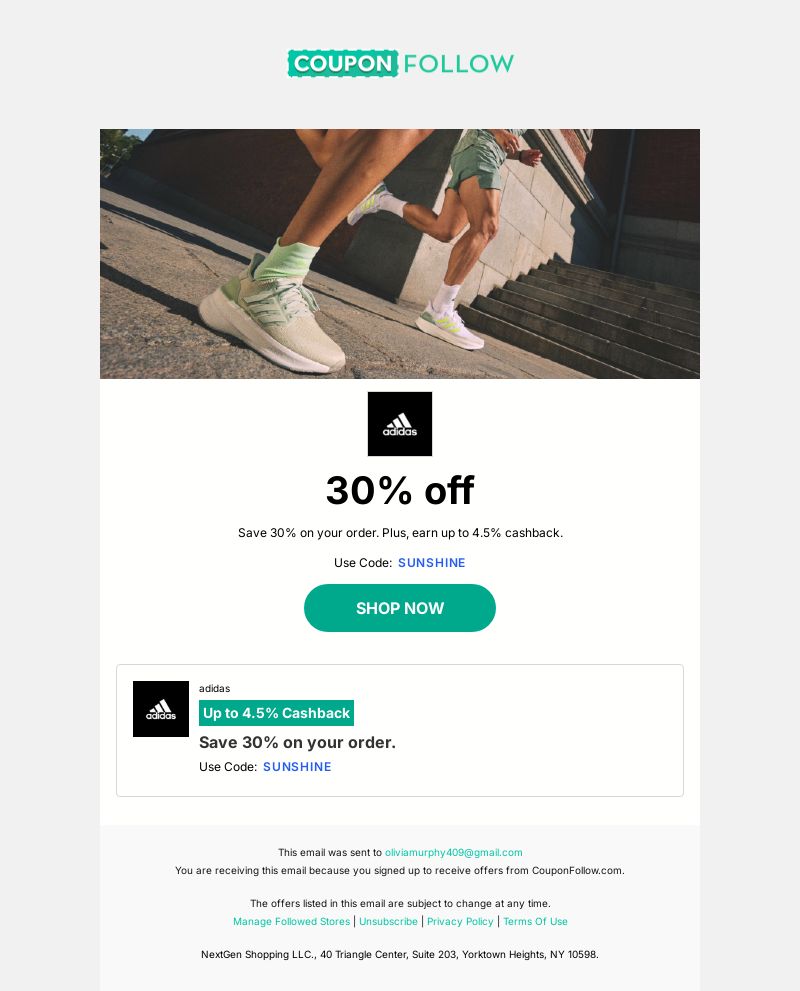Click the oliviamurphy409@gmail.com email link
800x991 pixels.
[x=454, y=852]
